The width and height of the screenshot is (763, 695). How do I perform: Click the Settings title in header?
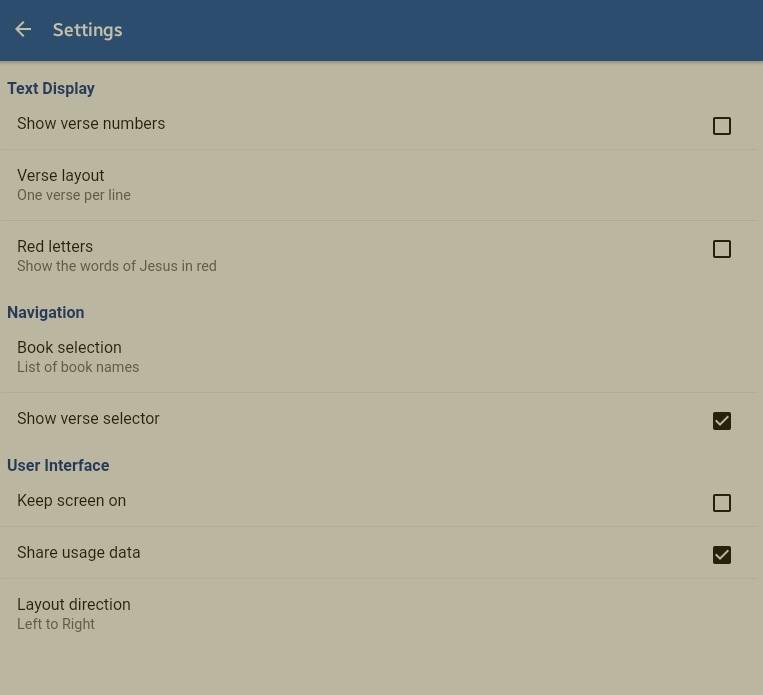[x=87, y=30]
